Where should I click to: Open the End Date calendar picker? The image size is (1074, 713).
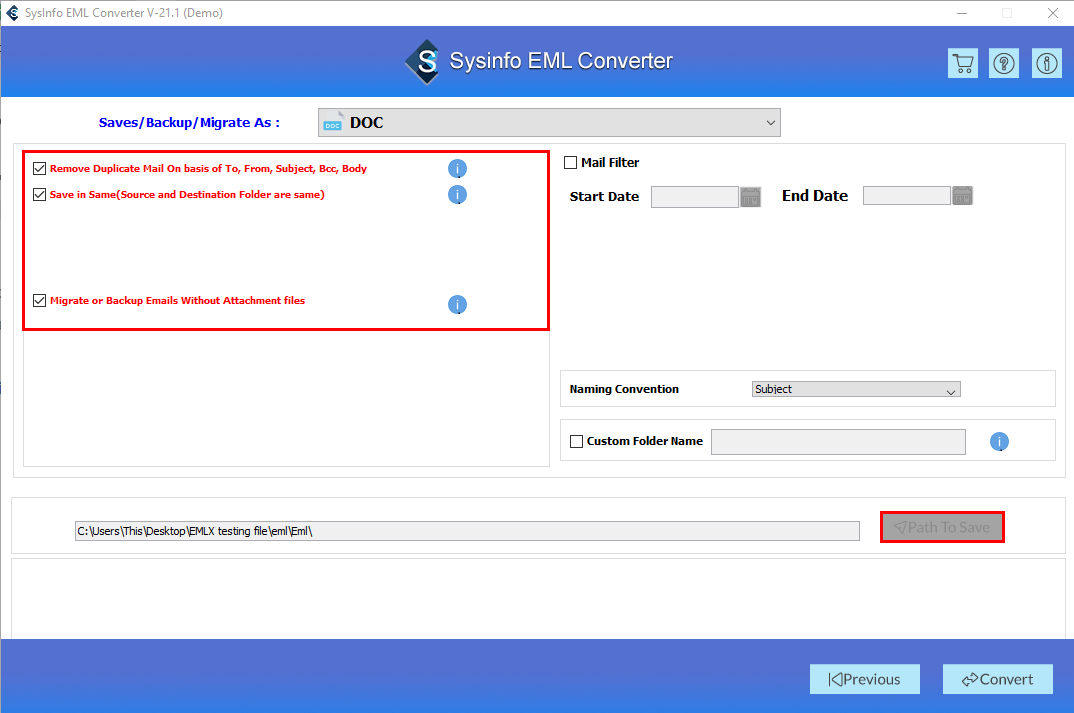pos(962,195)
